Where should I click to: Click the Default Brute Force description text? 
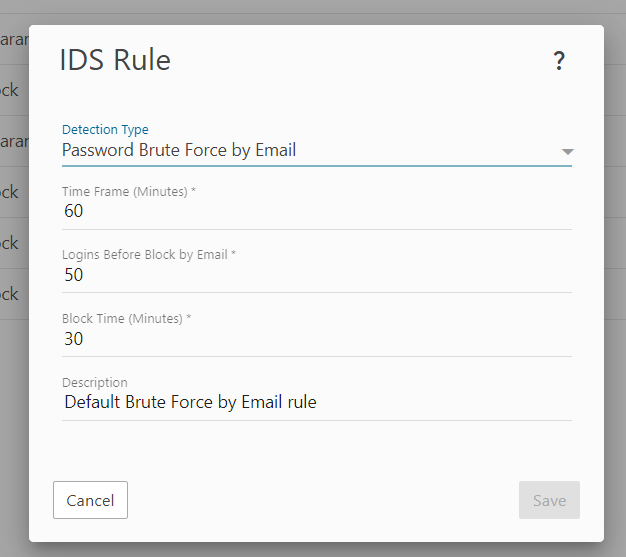190,403
